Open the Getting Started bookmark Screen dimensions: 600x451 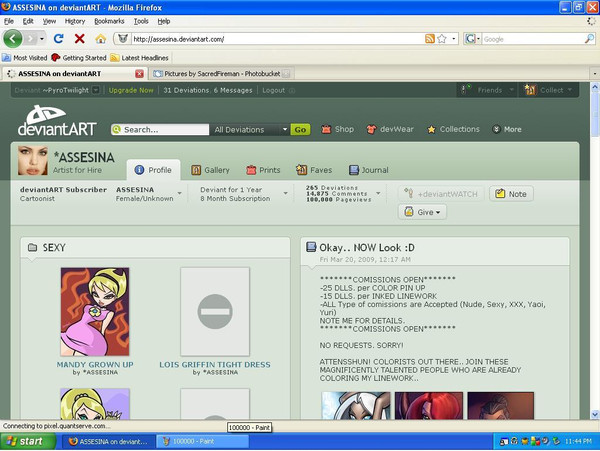(79, 58)
